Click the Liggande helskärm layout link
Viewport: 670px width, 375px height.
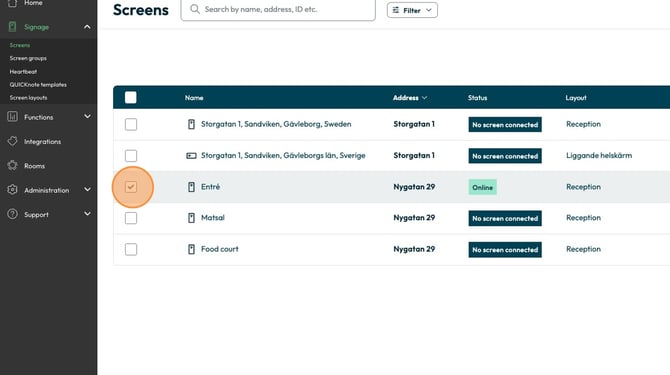point(599,155)
